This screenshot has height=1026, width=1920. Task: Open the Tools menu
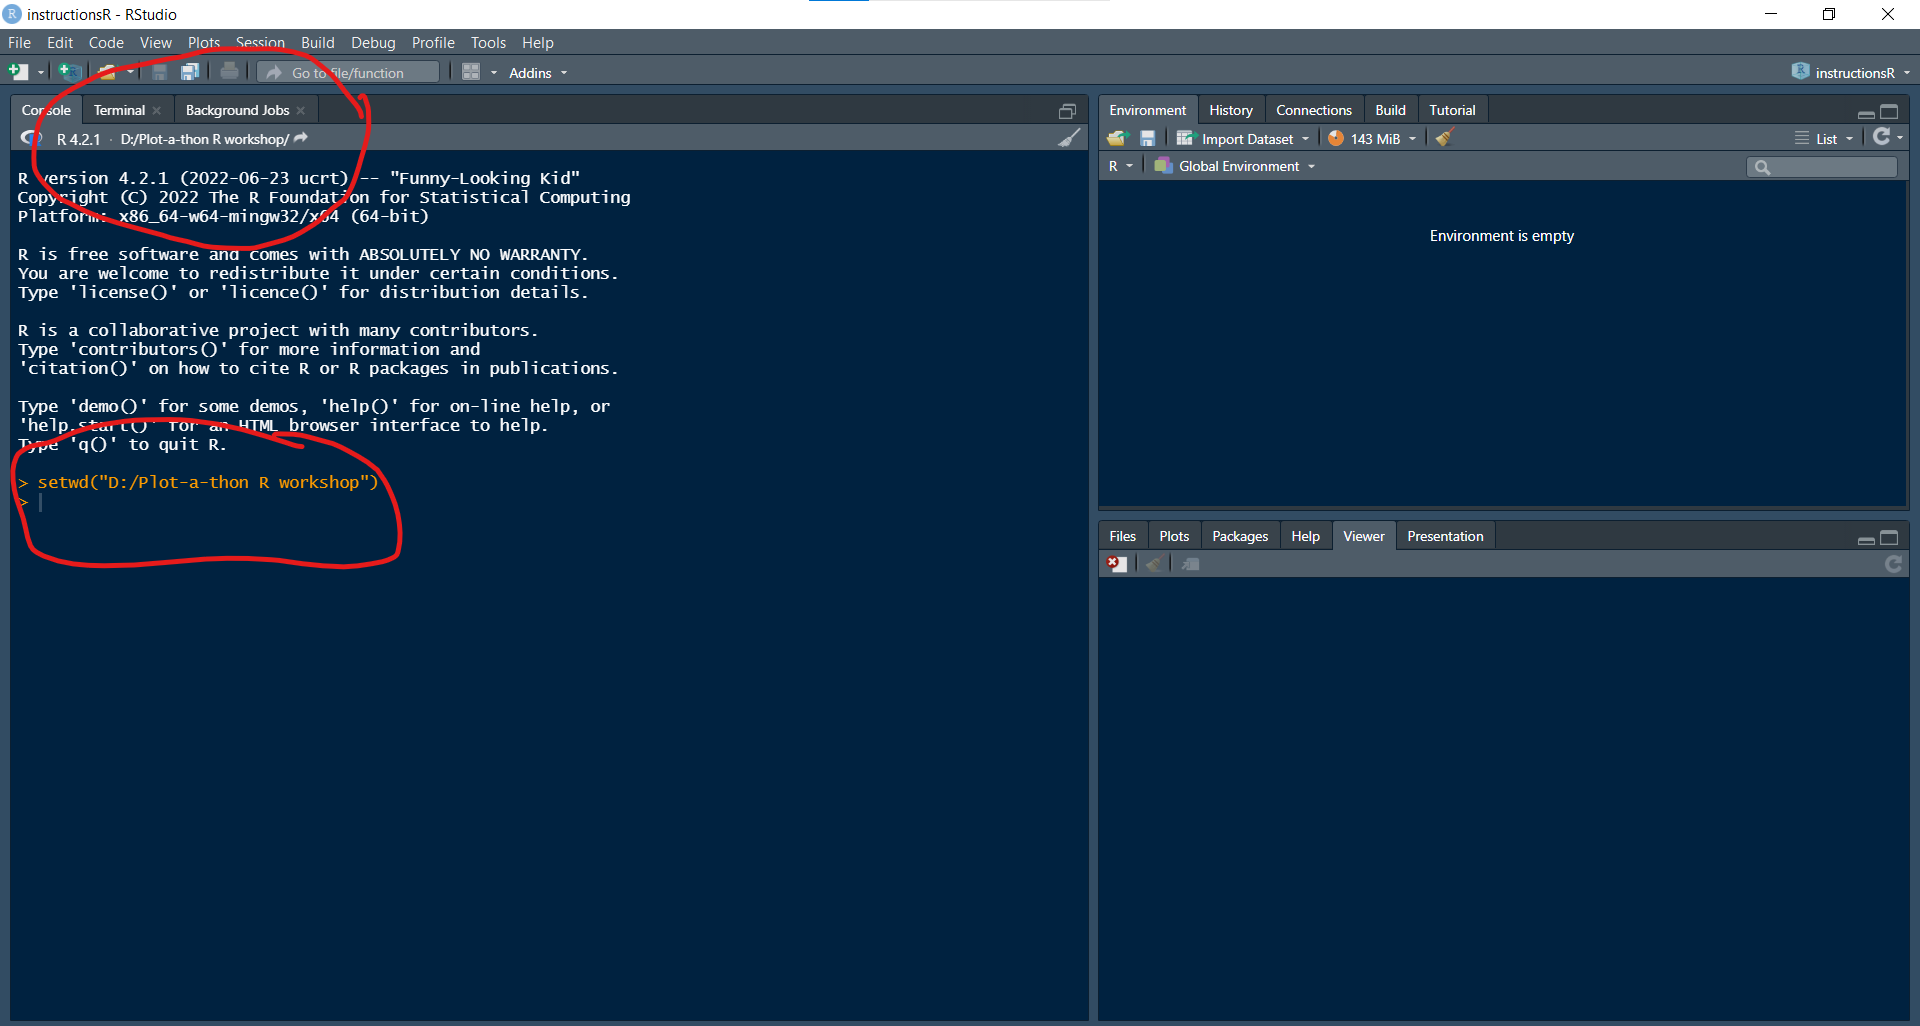tap(488, 43)
